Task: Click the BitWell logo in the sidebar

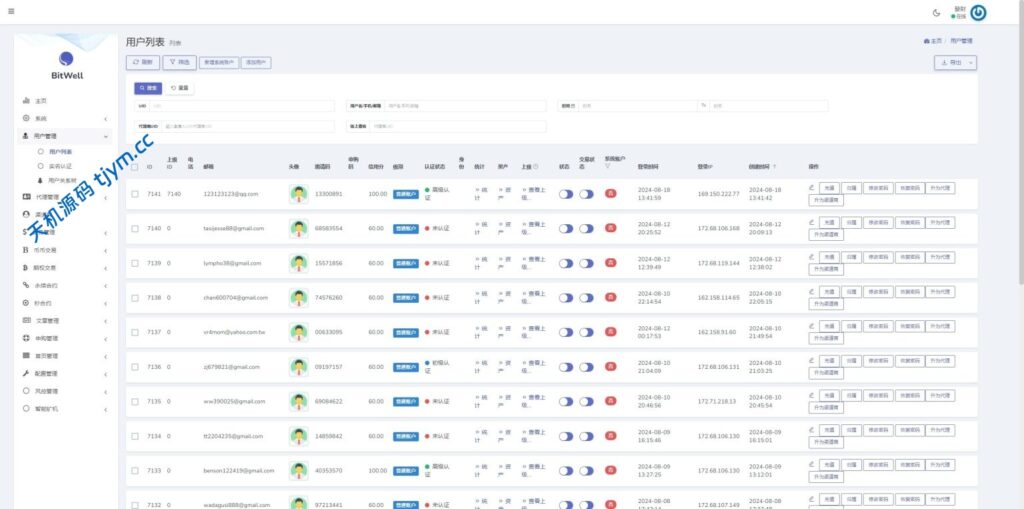Action: 66,66
